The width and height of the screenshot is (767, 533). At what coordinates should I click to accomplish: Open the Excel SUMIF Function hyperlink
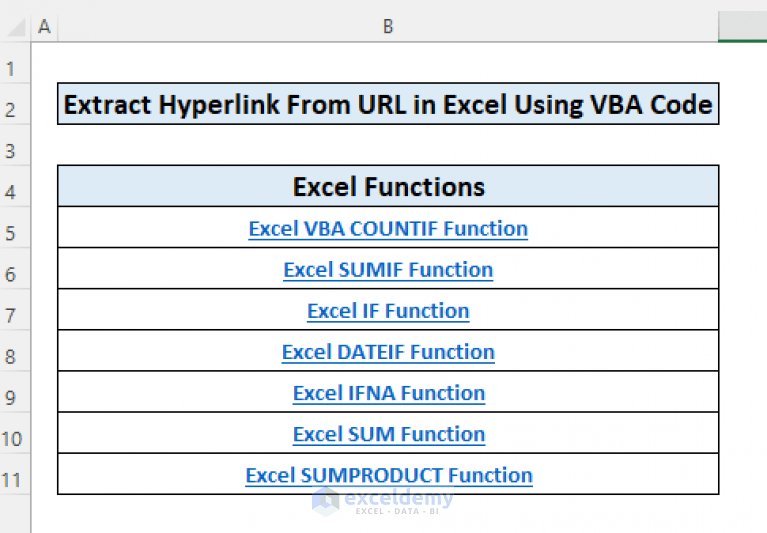388,269
